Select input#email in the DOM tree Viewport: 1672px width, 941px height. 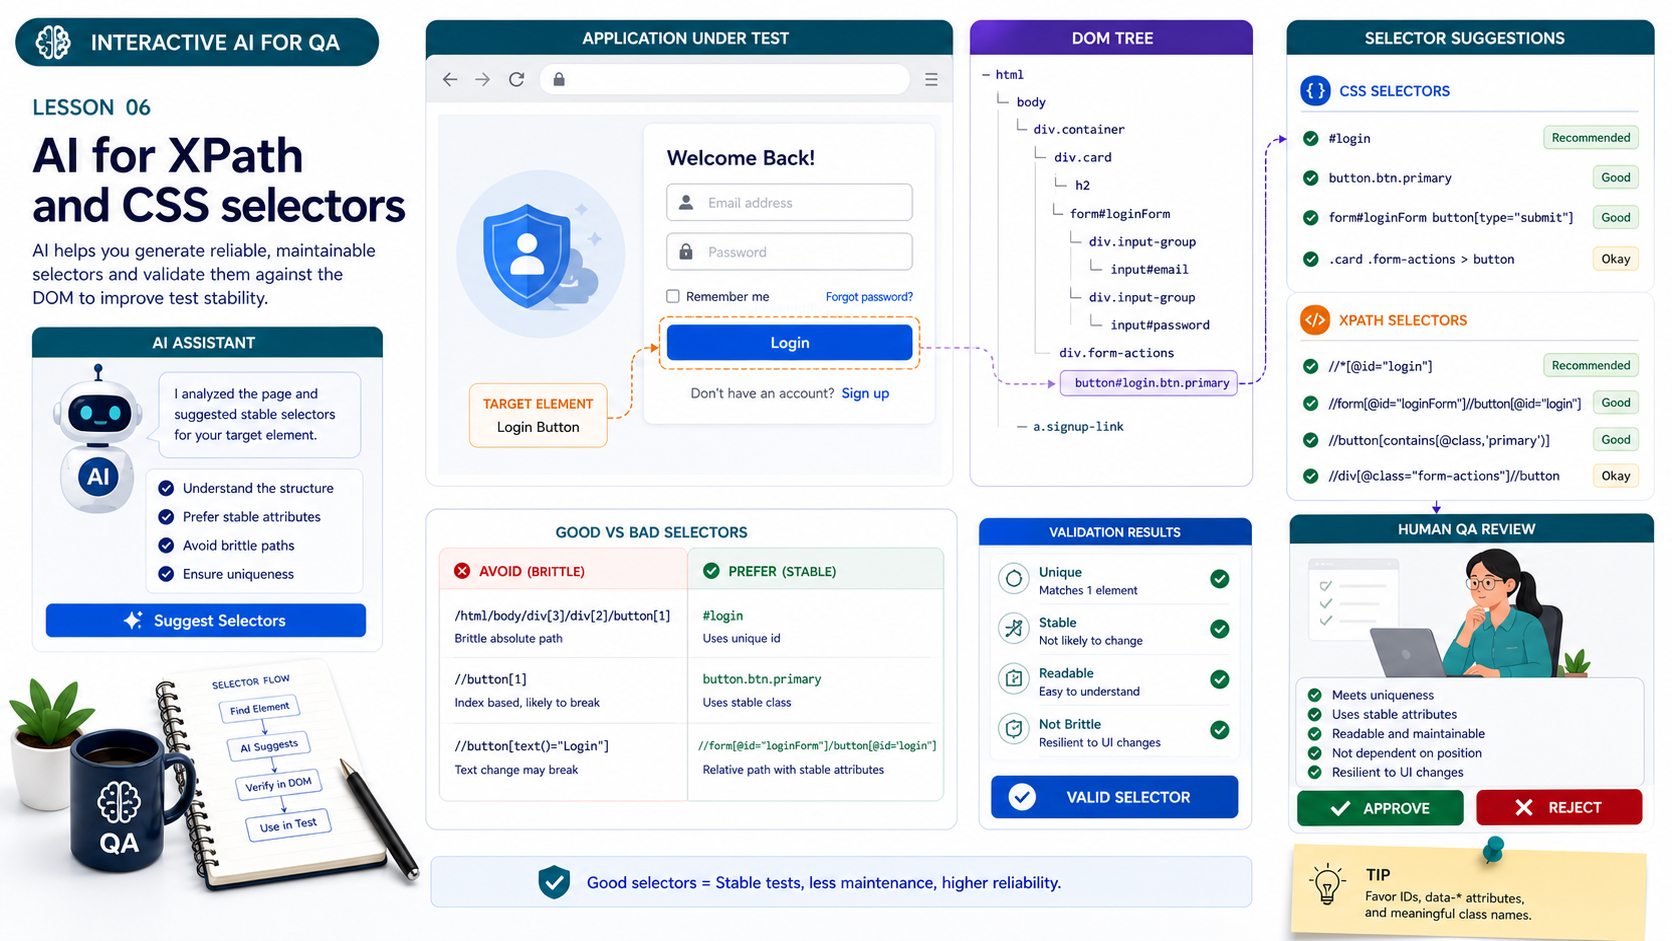tap(1149, 269)
